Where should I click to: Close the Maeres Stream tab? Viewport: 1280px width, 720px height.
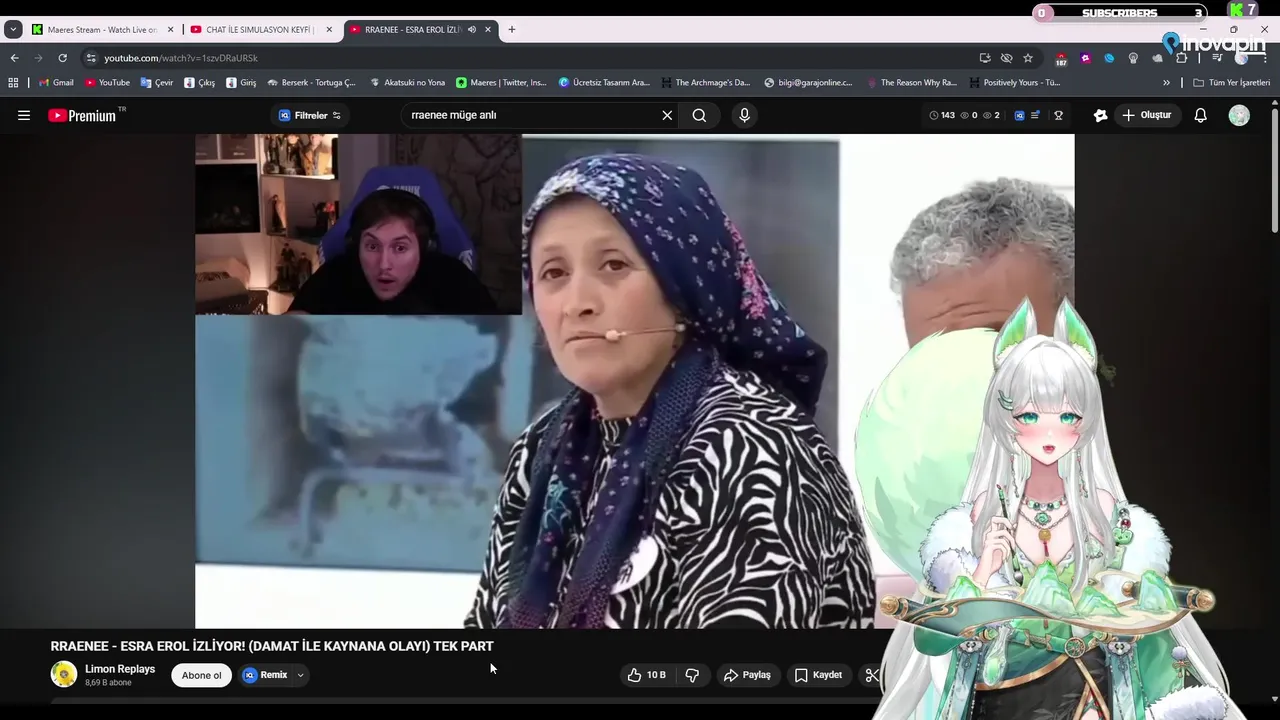170,30
